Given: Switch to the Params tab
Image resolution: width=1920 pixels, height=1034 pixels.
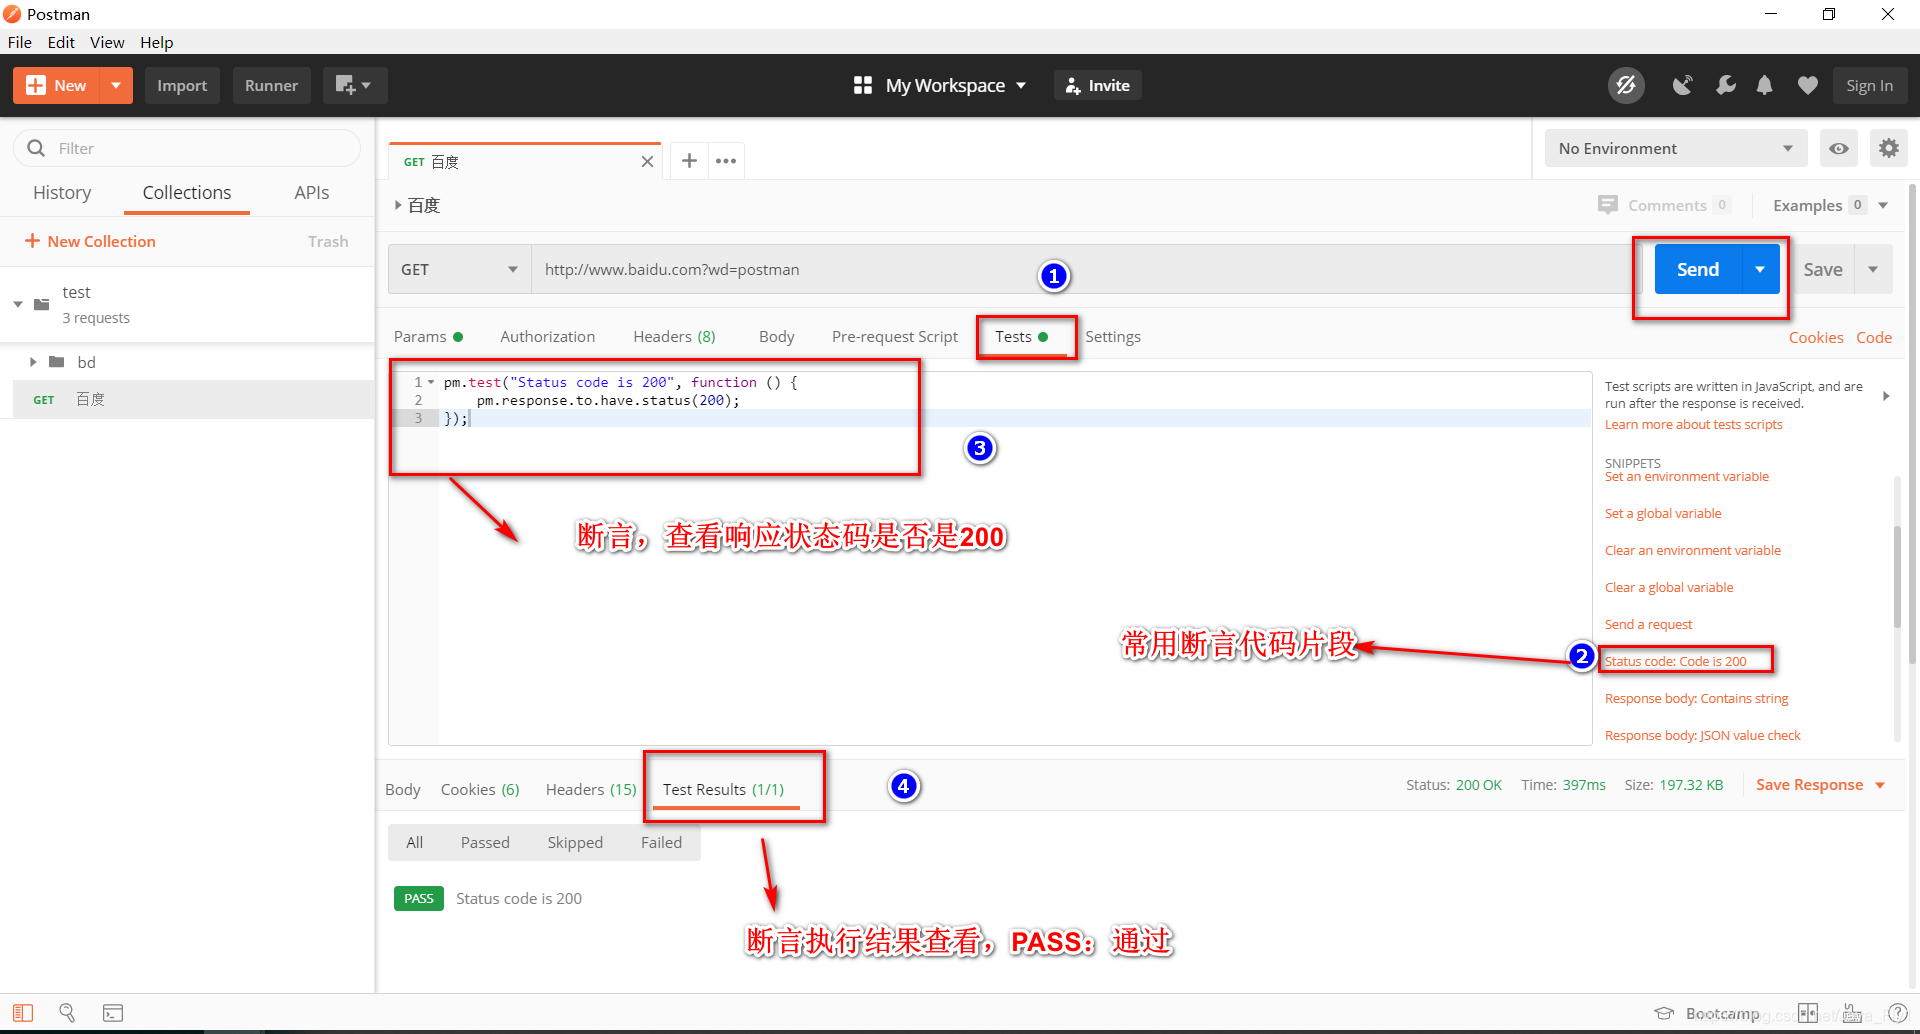Looking at the screenshot, I should pyautogui.click(x=428, y=337).
